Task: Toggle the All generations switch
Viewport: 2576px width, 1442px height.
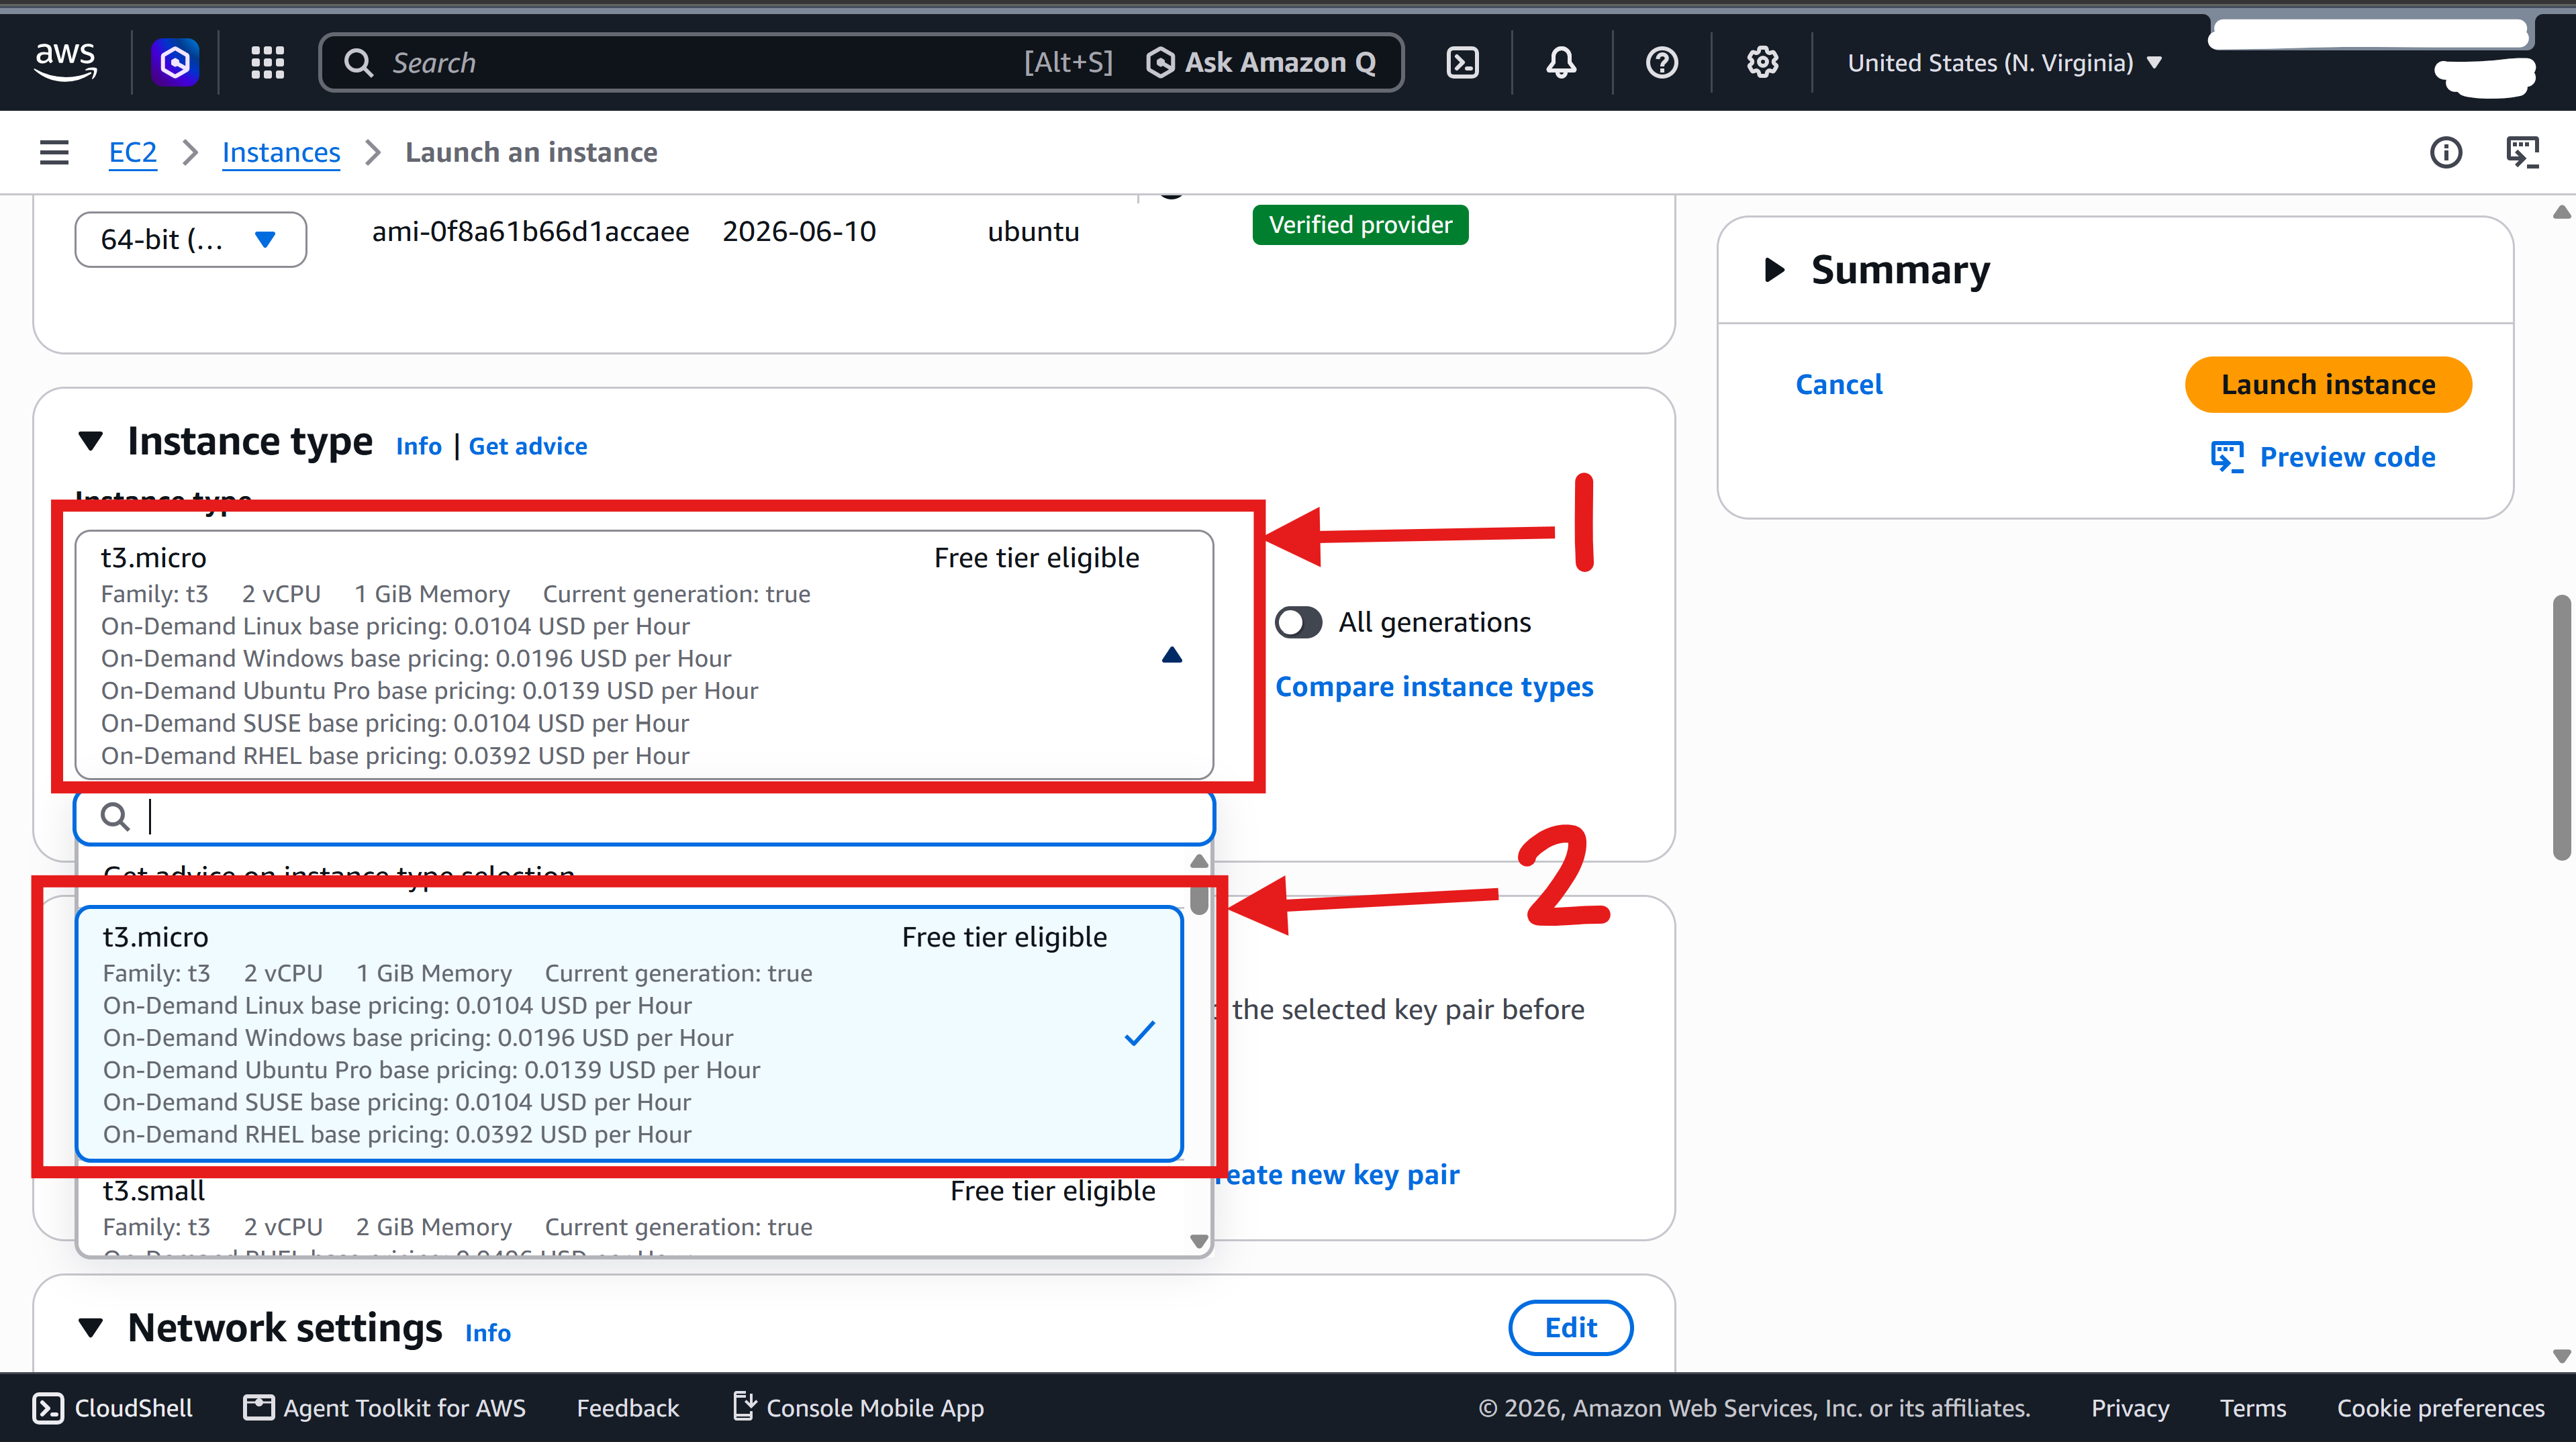Action: tap(1298, 622)
